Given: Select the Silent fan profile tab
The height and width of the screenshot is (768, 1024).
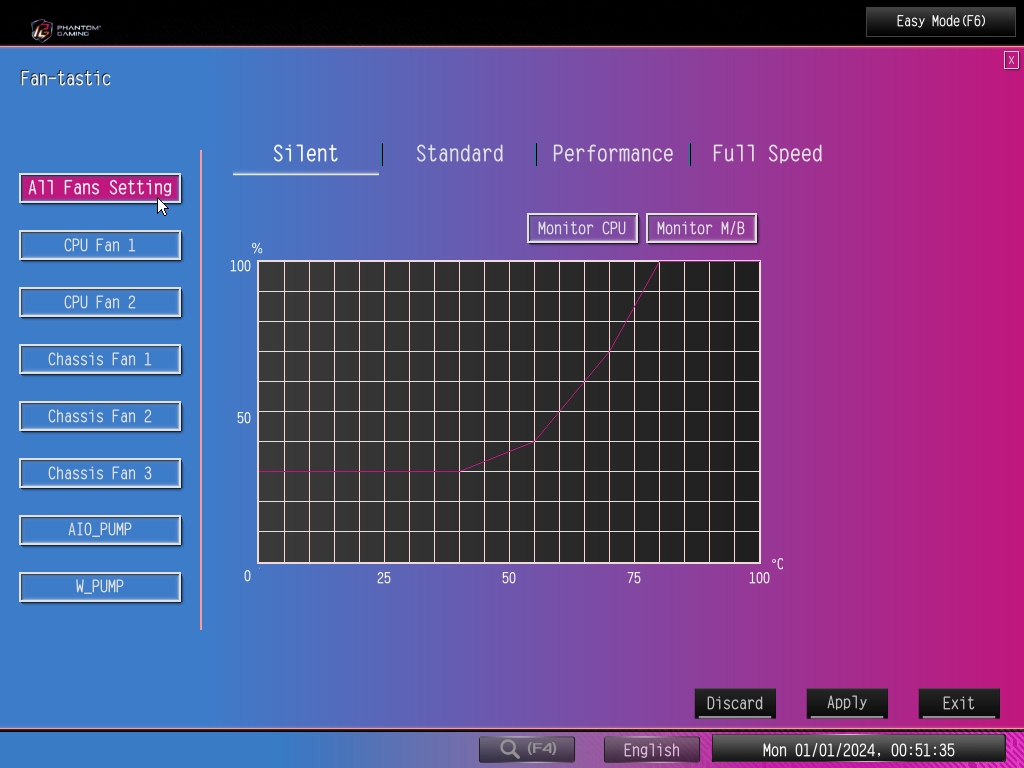Looking at the screenshot, I should pos(306,154).
